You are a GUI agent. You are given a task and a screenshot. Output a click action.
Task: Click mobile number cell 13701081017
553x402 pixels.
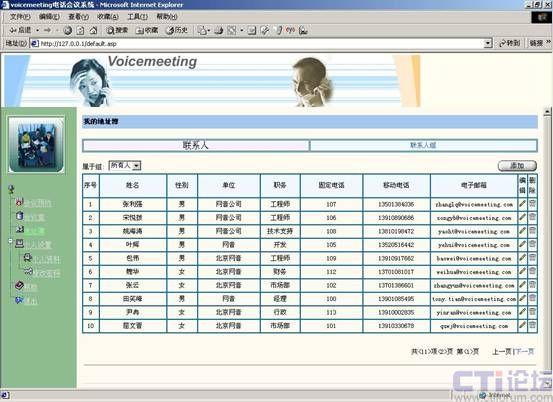click(396, 272)
